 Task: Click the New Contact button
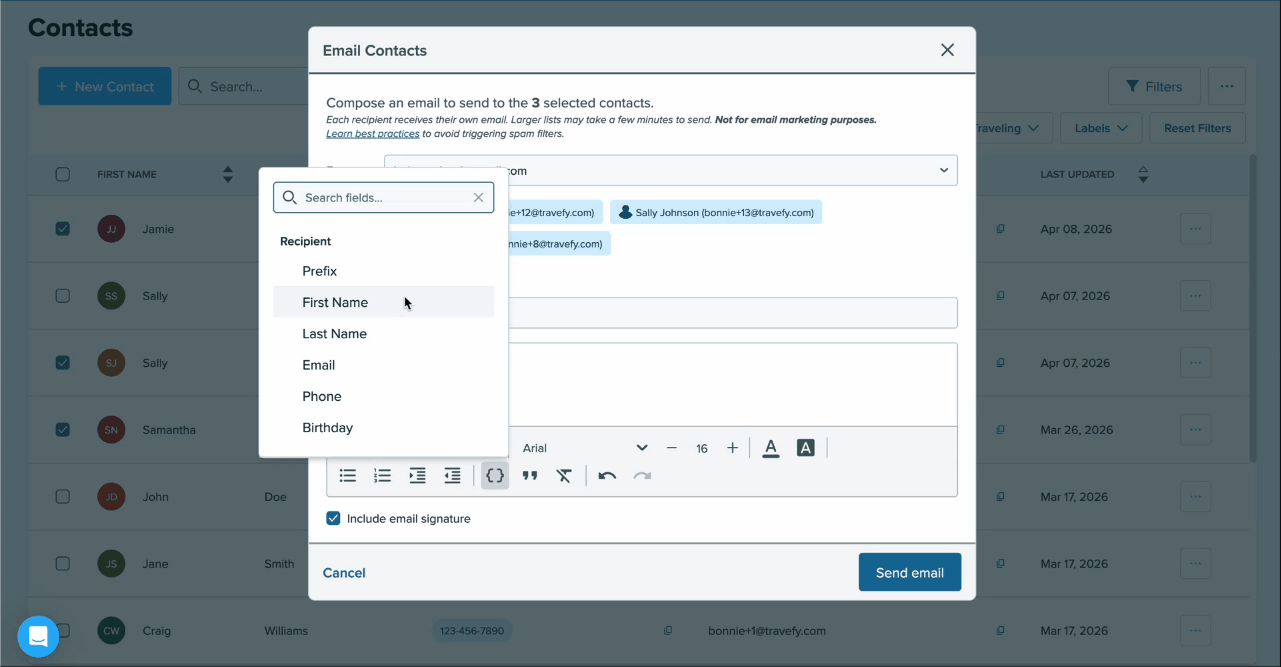click(x=105, y=86)
